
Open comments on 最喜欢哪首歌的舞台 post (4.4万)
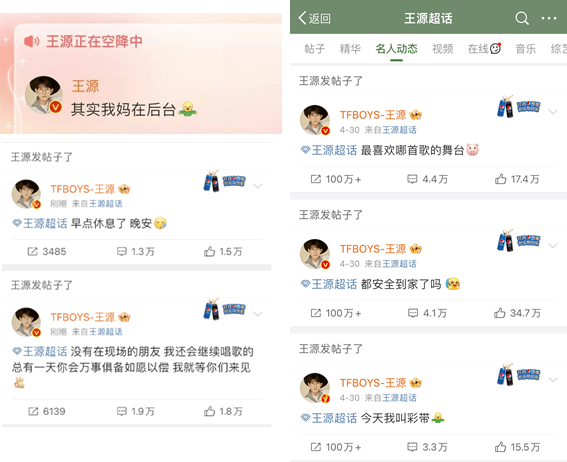[x=427, y=179]
